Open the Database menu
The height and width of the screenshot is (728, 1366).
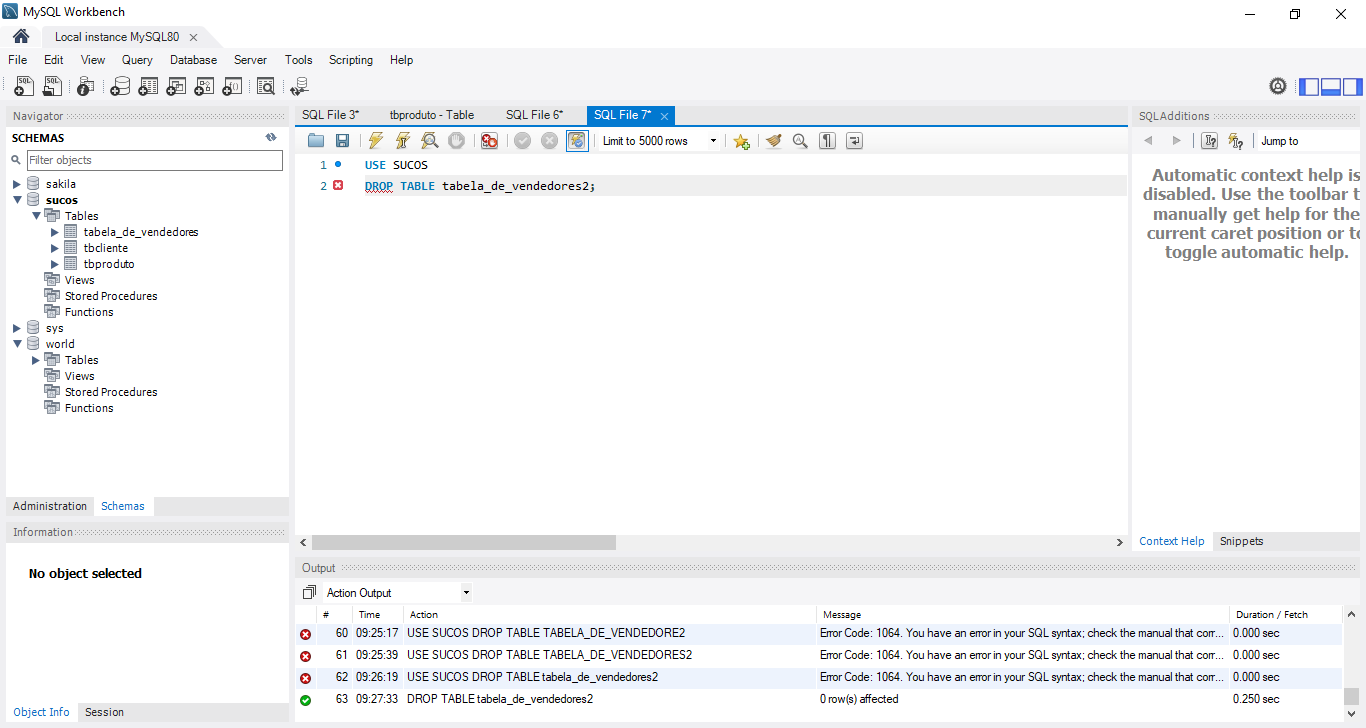coord(193,60)
